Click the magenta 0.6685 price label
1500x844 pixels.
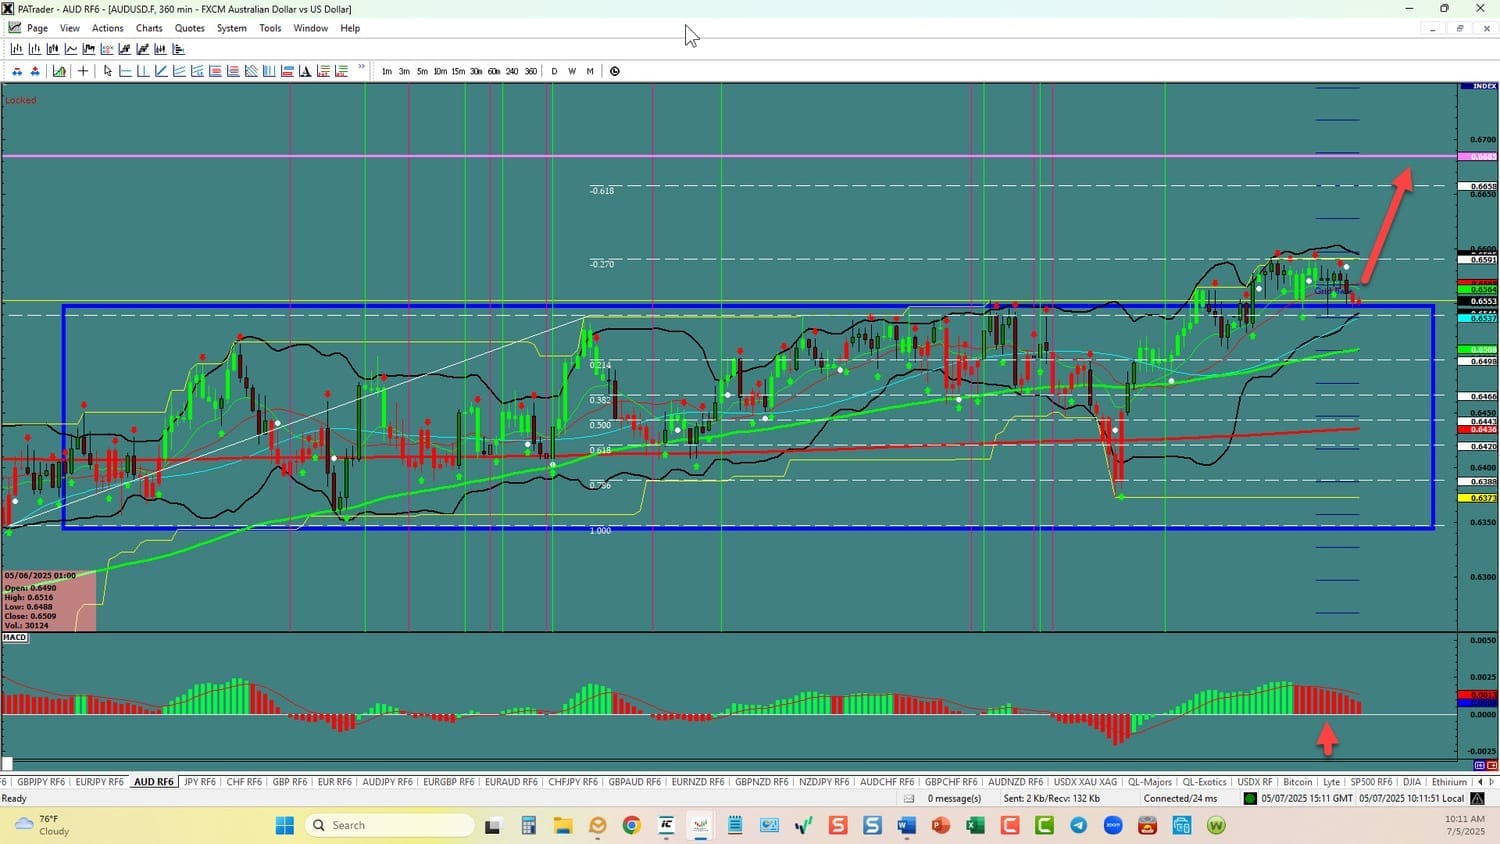1478,157
